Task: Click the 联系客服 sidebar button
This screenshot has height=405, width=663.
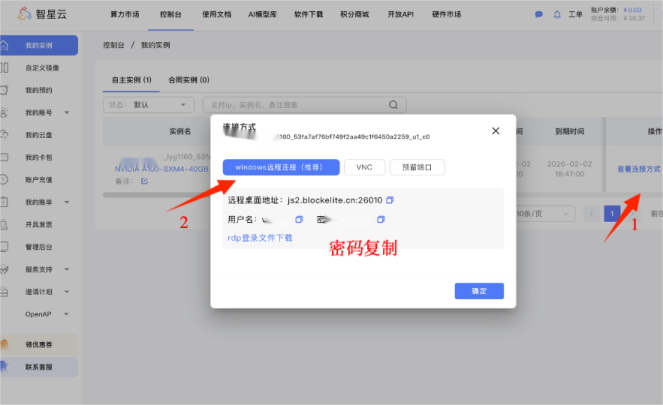Action: (x=39, y=367)
